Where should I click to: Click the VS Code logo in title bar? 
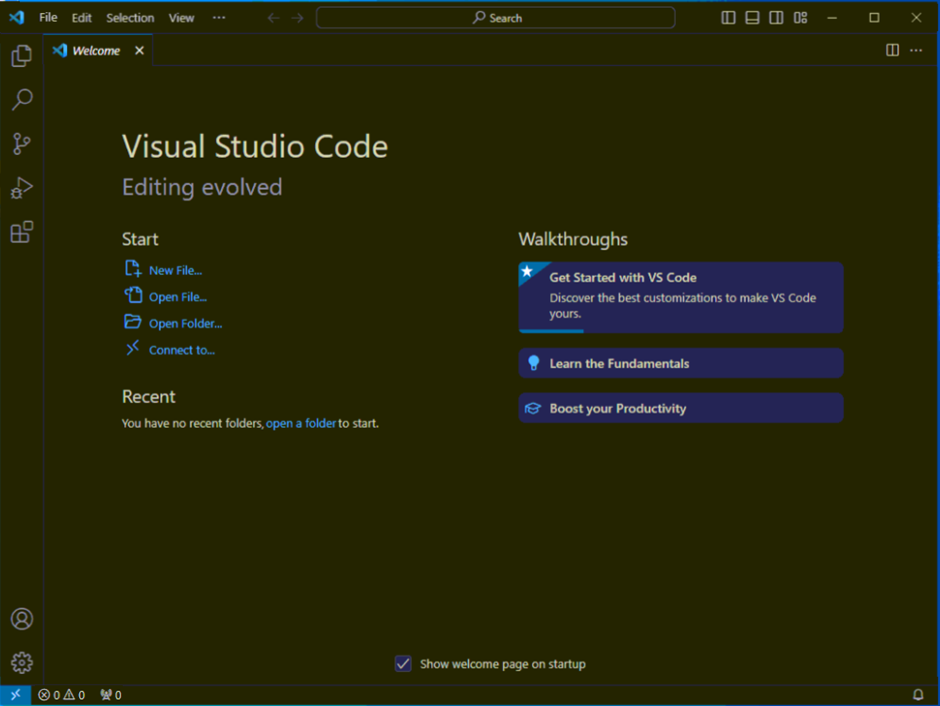coord(17,17)
